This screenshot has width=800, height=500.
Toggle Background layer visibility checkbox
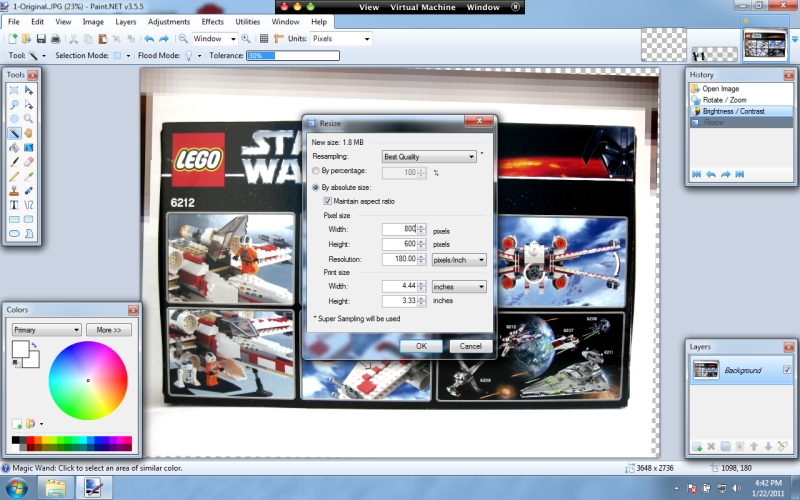tap(787, 370)
